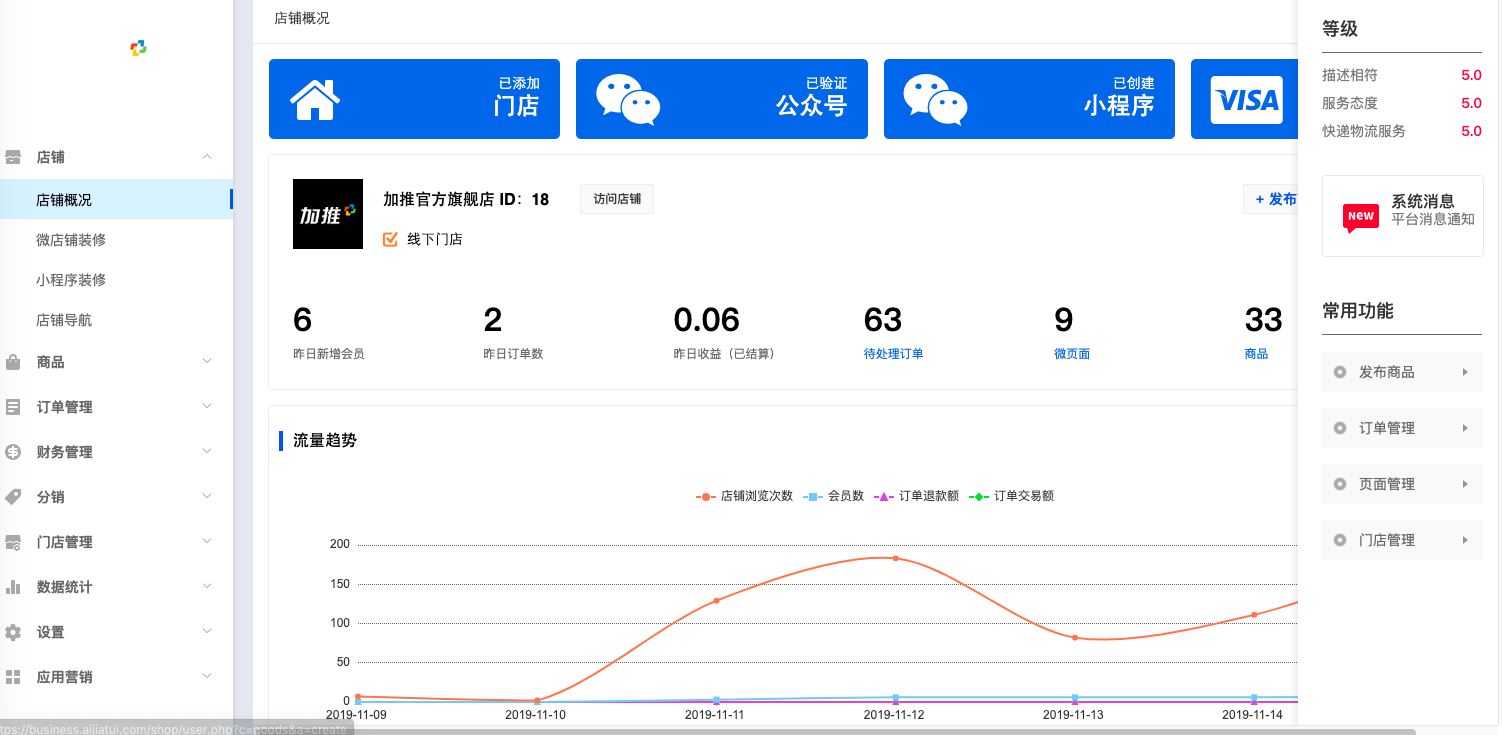
Task: Click the WeChat icon on 公众号 card
Action: (x=628, y=99)
